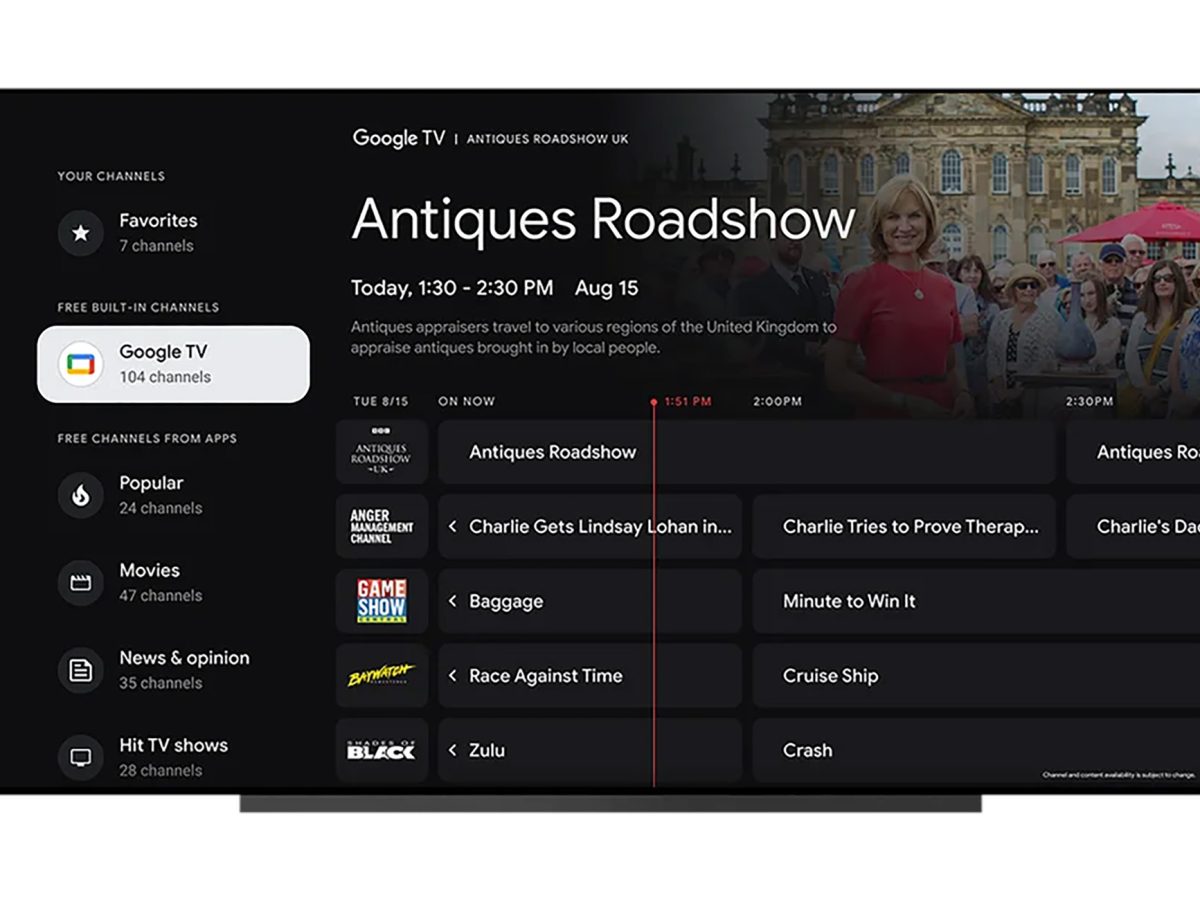The width and height of the screenshot is (1200, 900).
Task: Select the Cruise Ship program
Action: [976, 675]
